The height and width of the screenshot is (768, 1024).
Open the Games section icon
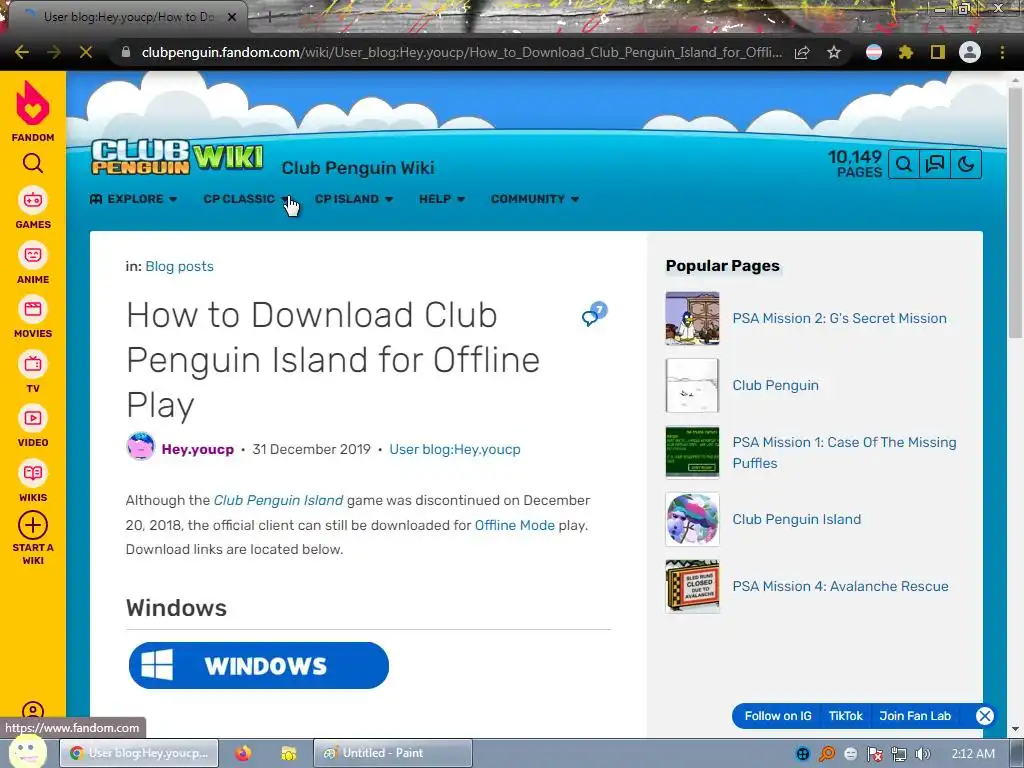[33, 200]
